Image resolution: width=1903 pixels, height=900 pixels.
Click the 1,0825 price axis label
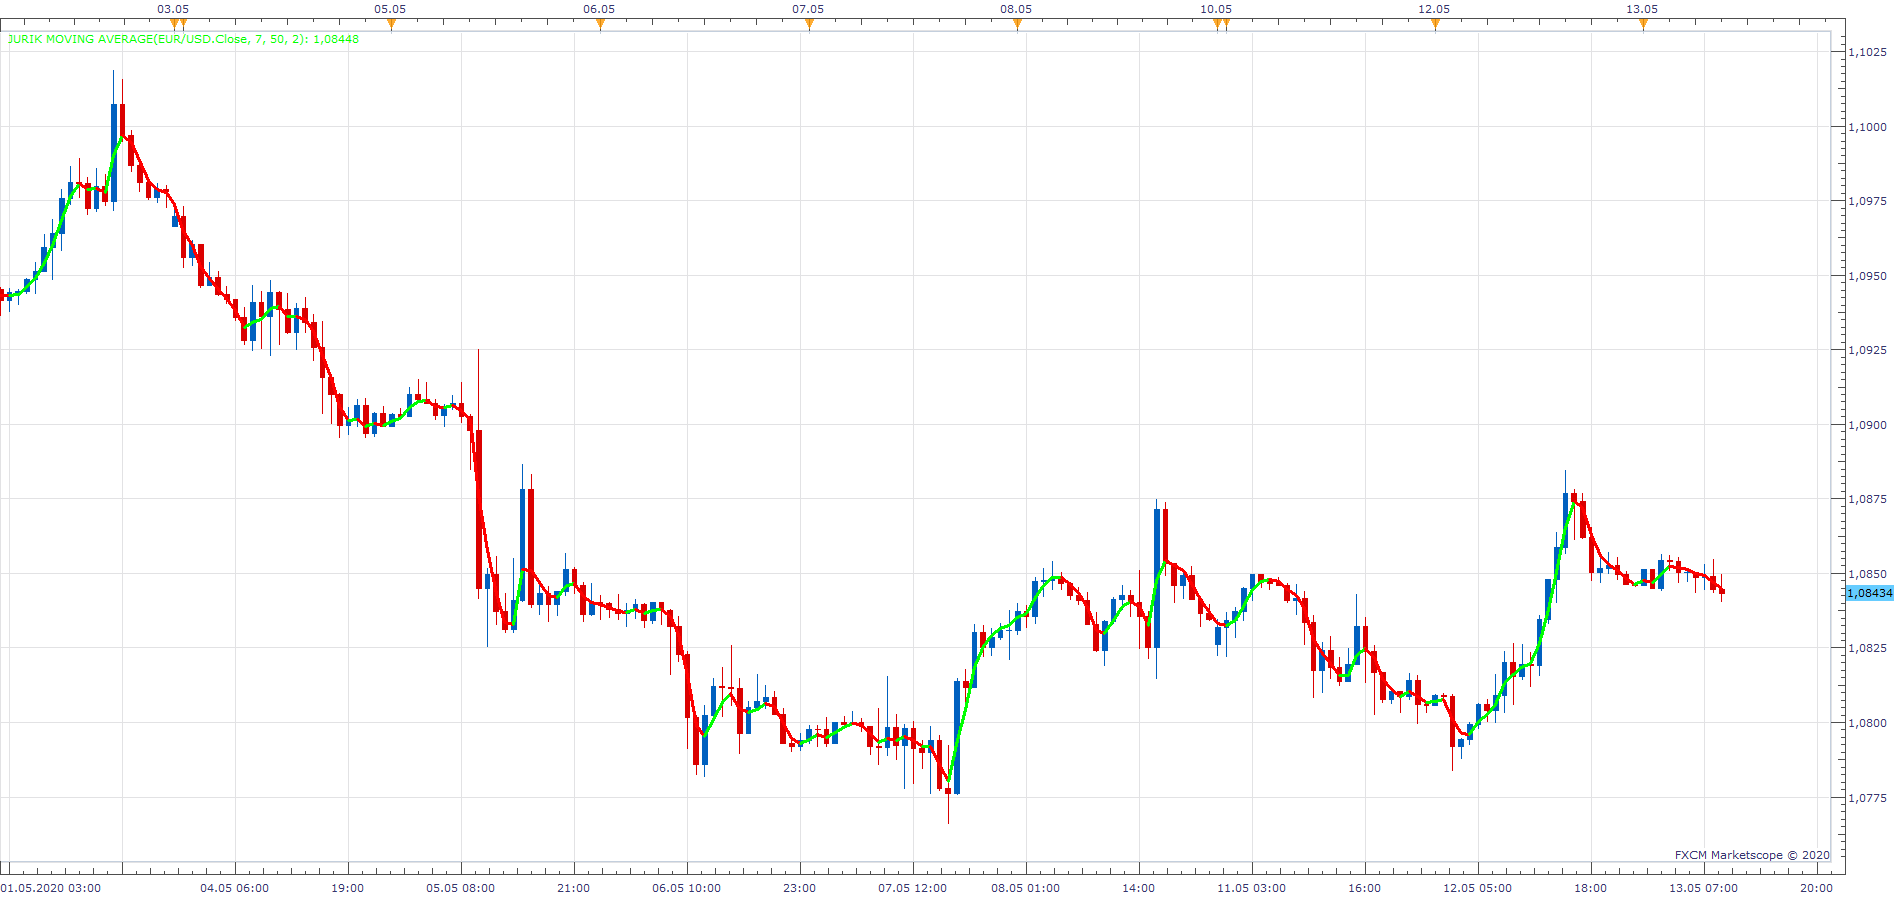(x=1868, y=648)
